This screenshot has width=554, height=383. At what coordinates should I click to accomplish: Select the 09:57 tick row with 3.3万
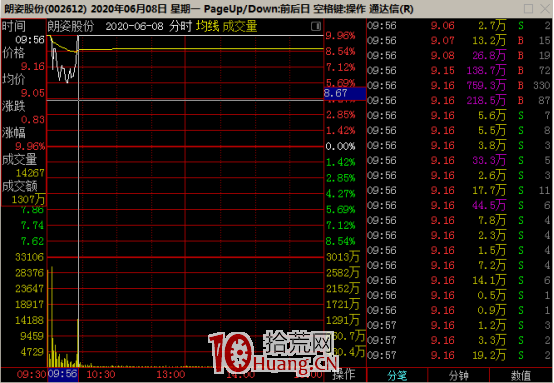pos(459,340)
